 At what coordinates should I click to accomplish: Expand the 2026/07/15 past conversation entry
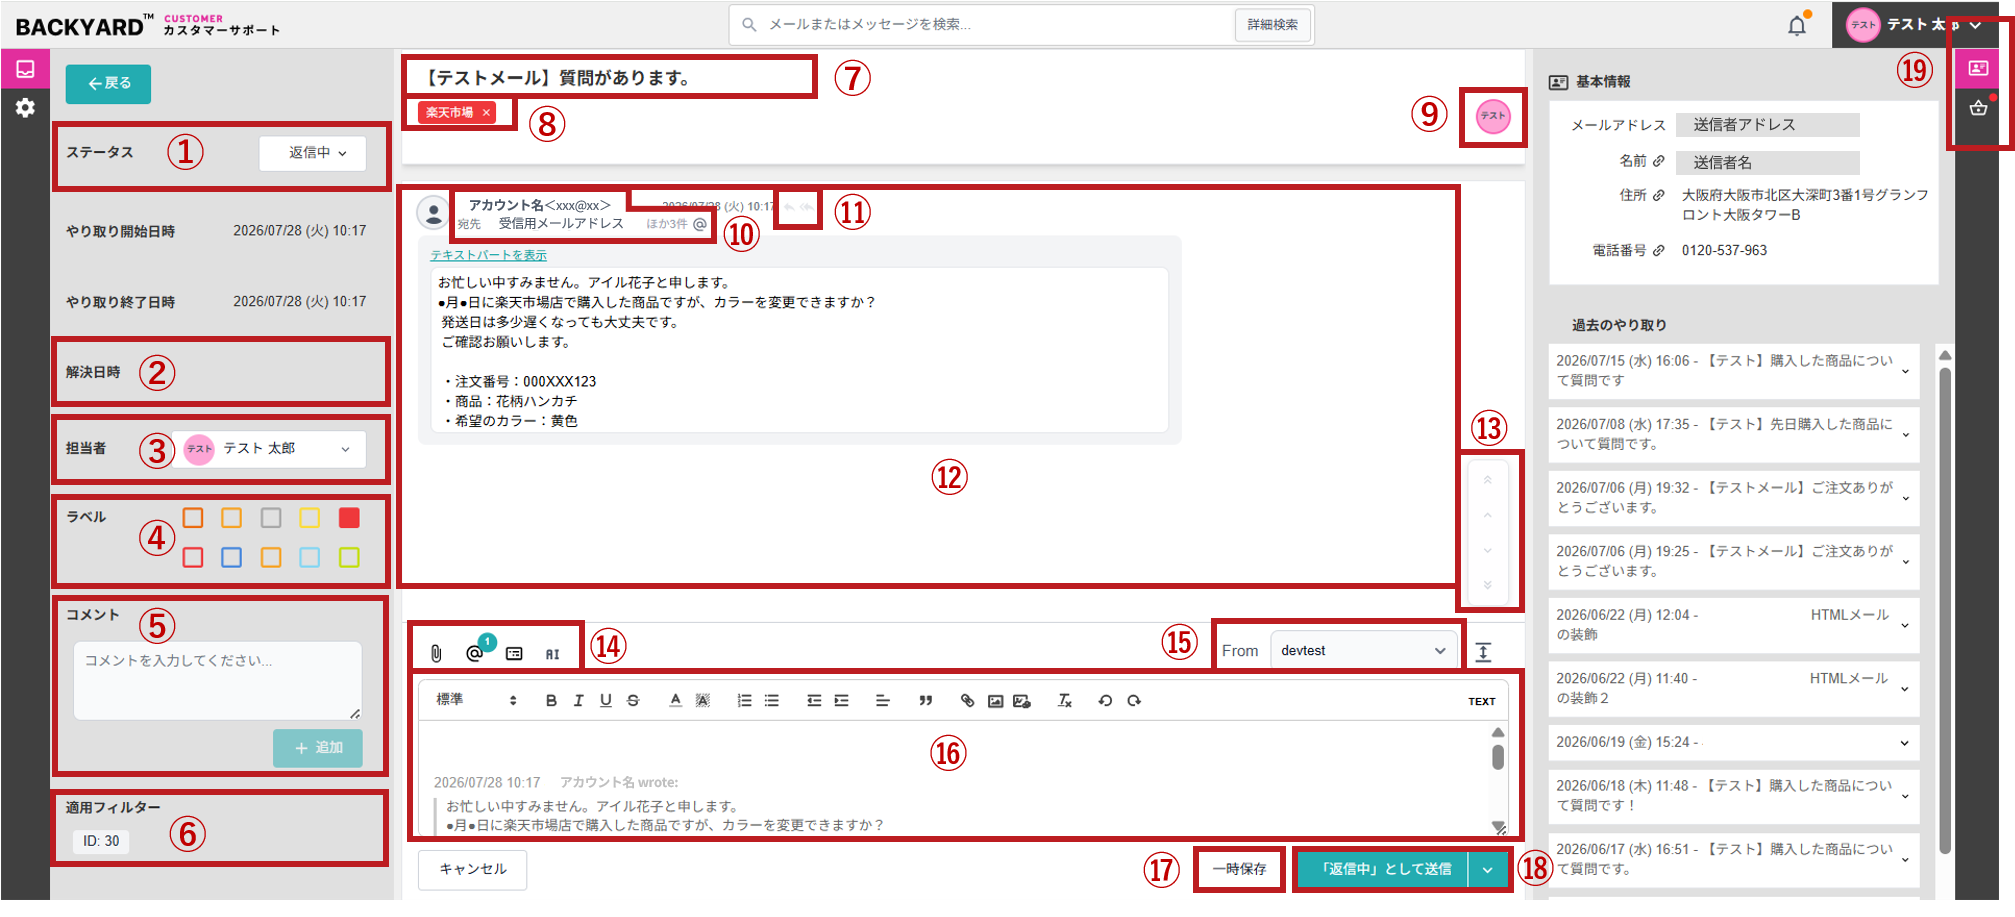1734,371
